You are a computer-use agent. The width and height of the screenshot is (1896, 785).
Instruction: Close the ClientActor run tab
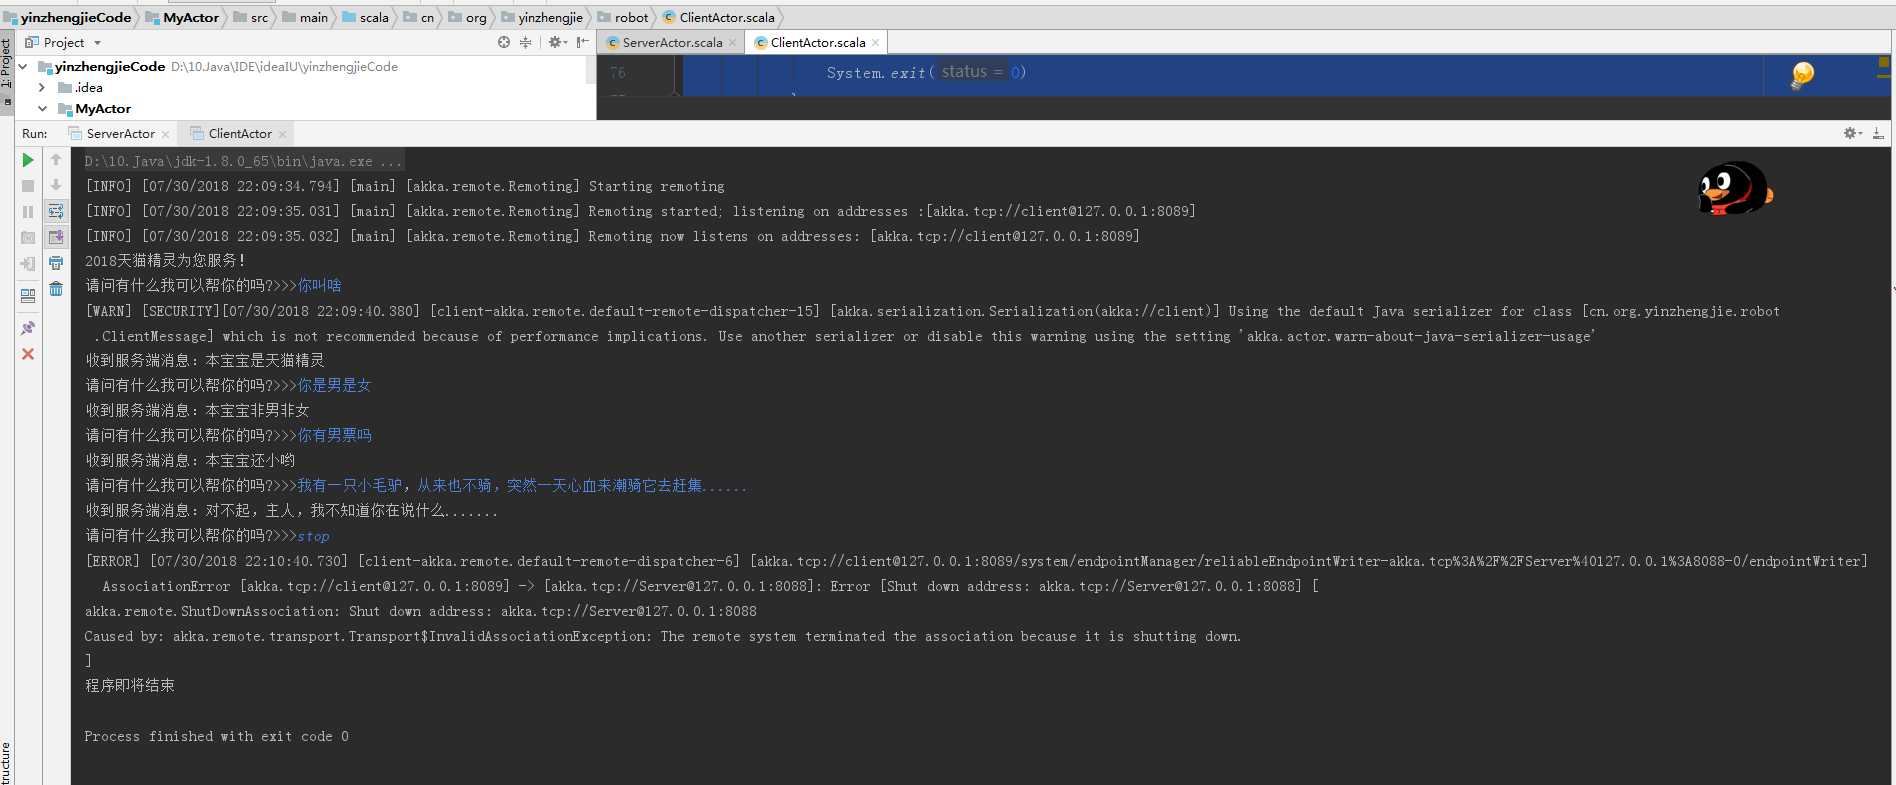tap(283, 134)
